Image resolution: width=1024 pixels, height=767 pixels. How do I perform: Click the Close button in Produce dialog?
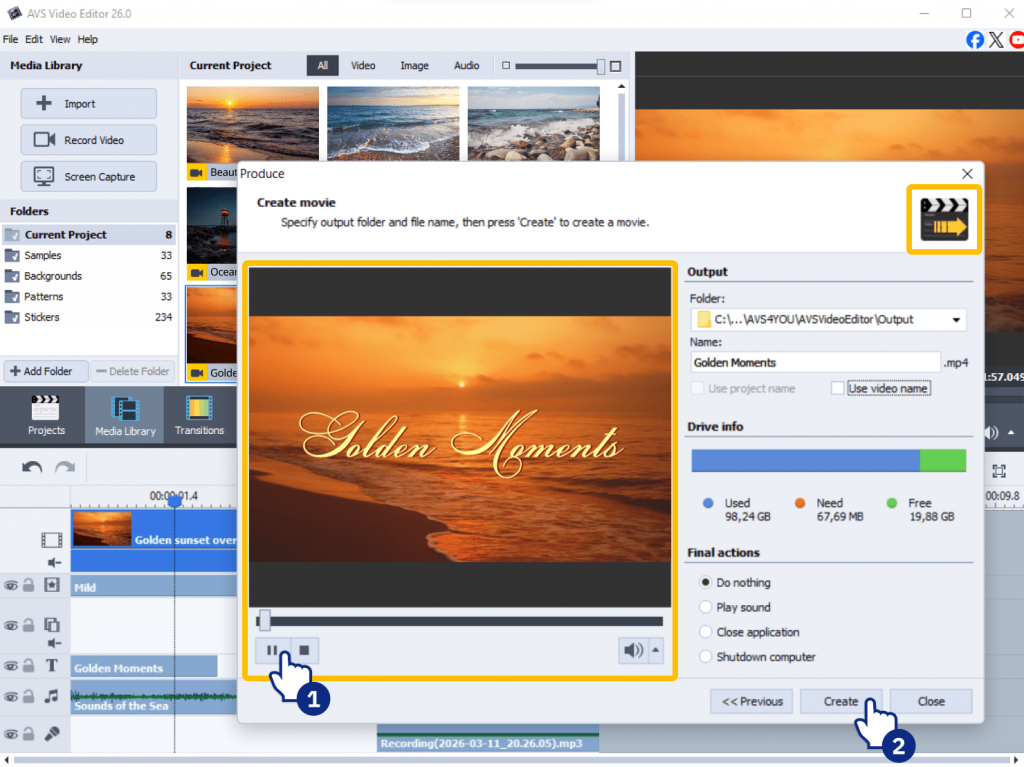pyautogui.click(x=931, y=701)
